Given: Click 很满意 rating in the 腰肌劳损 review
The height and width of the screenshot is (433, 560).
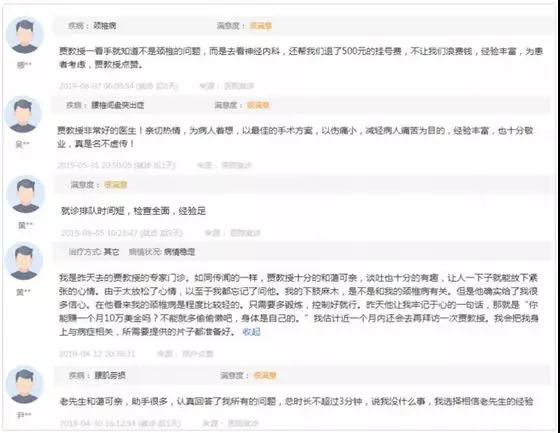Looking at the screenshot, I should [265, 375].
